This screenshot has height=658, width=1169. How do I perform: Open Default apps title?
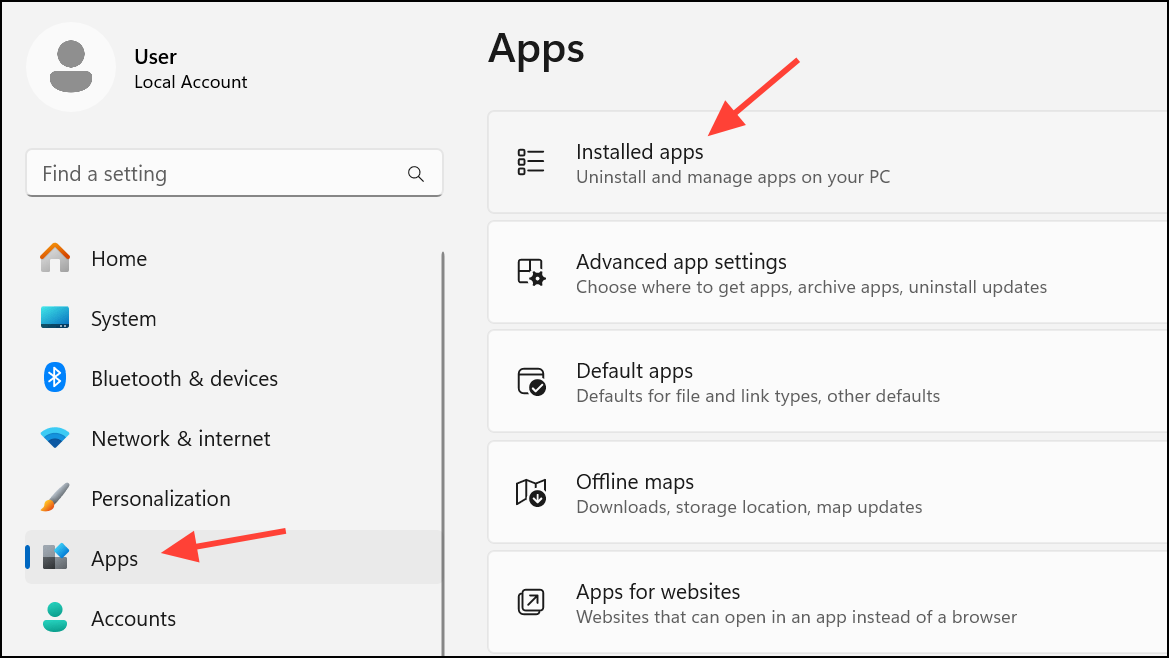tap(634, 371)
